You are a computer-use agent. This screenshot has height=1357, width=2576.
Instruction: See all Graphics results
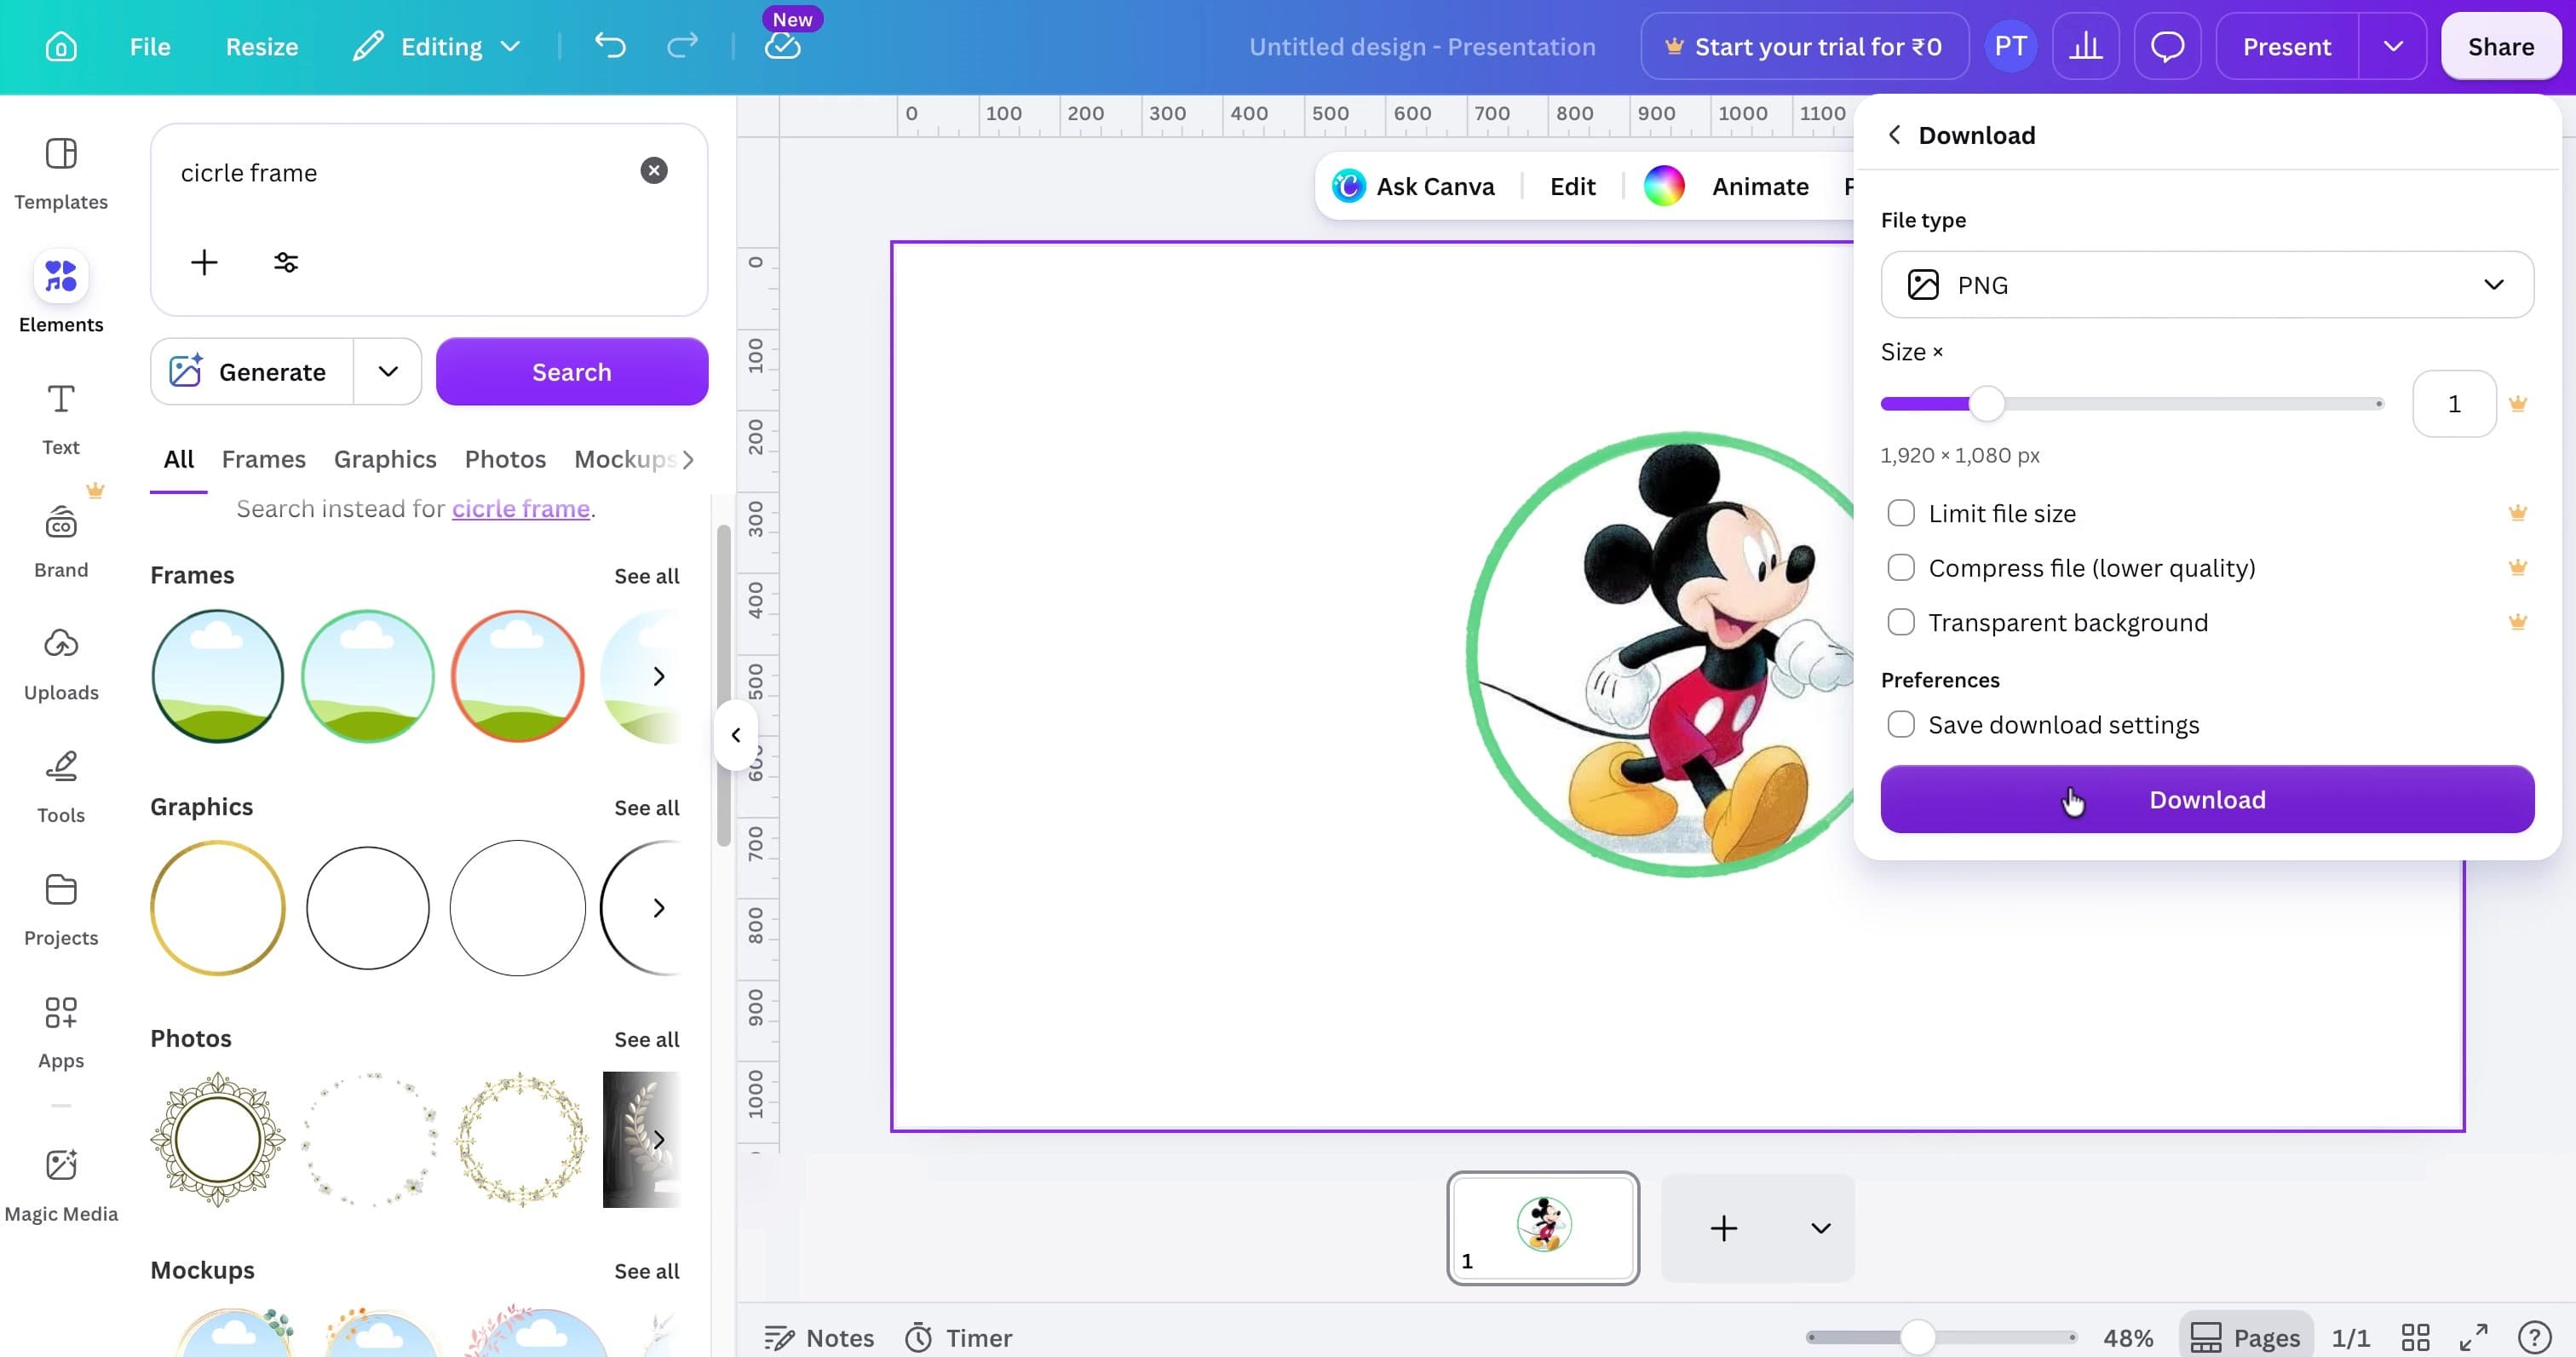point(646,808)
